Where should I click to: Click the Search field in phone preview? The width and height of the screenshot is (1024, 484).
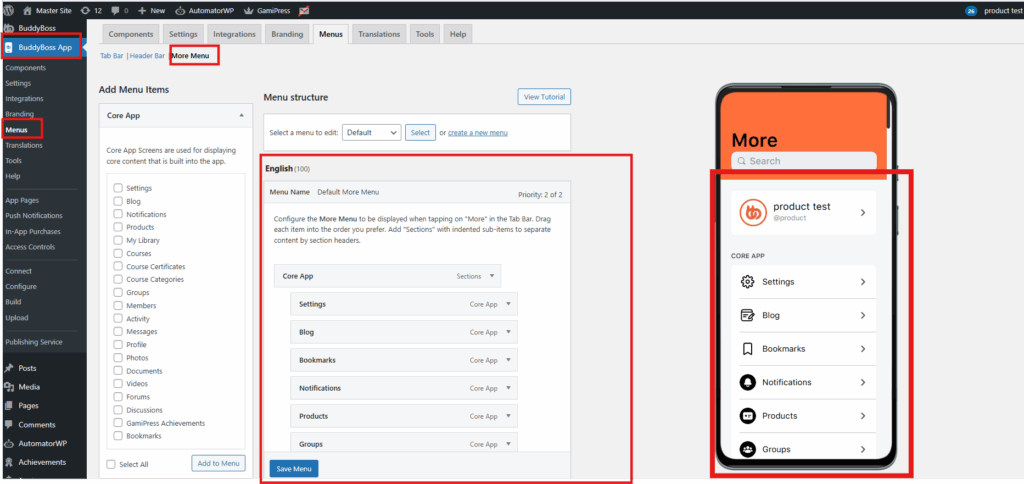pyautogui.click(x=804, y=161)
